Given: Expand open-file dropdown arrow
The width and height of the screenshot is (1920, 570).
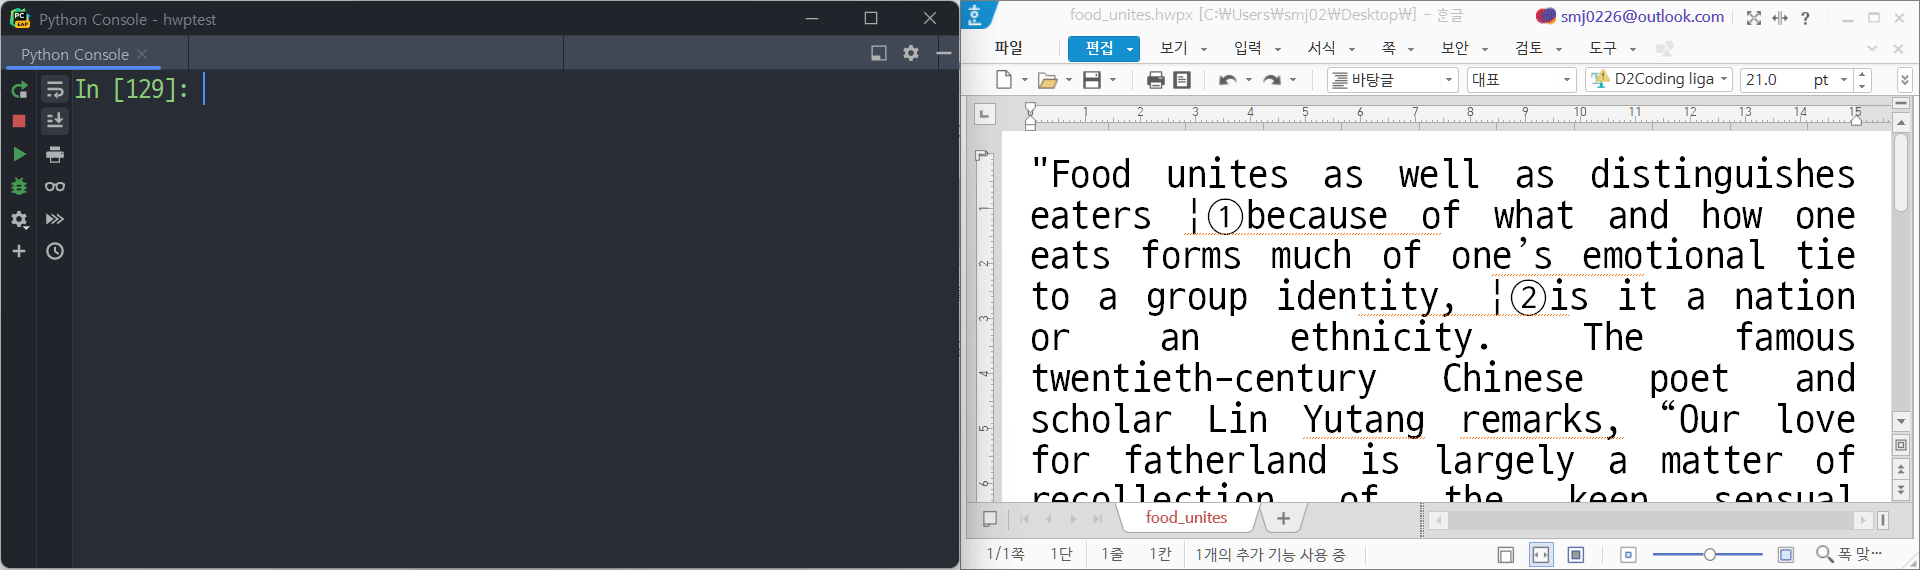Looking at the screenshot, I should click(1069, 80).
